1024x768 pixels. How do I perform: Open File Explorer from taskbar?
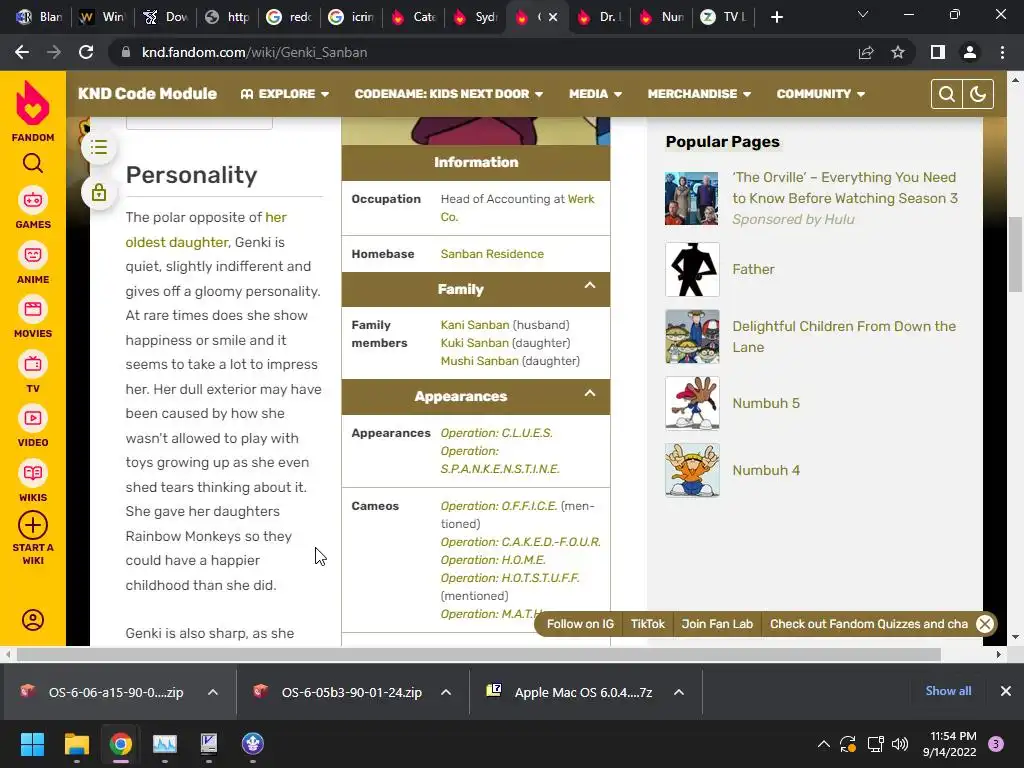tap(76, 744)
